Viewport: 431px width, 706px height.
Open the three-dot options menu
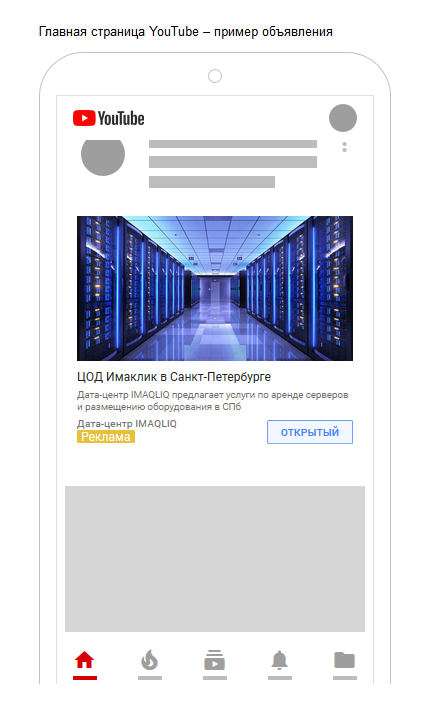click(x=345, y=147)
